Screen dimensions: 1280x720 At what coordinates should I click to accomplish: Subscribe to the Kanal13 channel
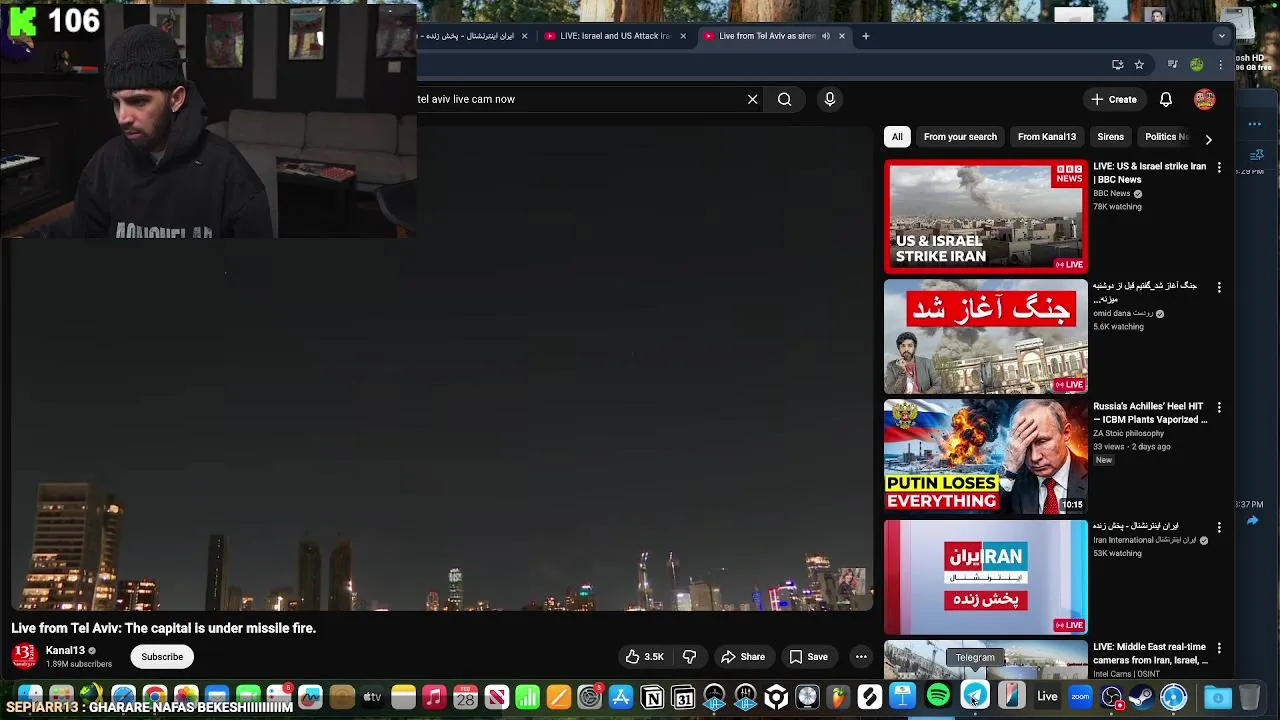click(162, 657)
